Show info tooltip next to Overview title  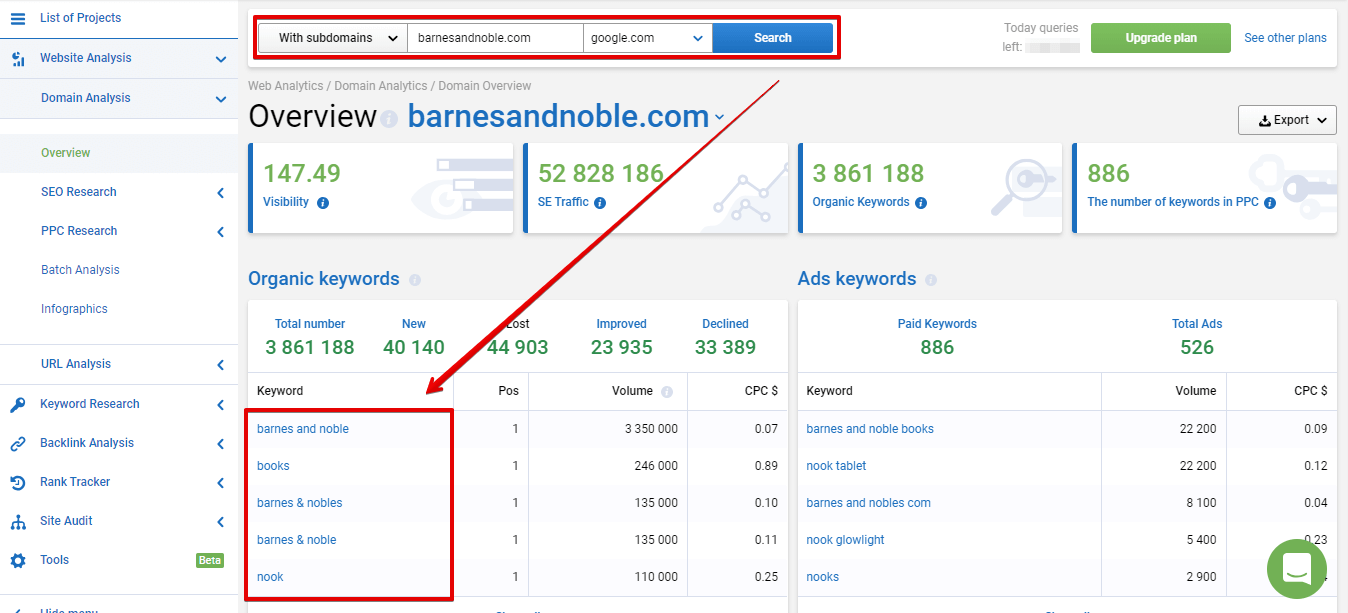click(389, 118)
